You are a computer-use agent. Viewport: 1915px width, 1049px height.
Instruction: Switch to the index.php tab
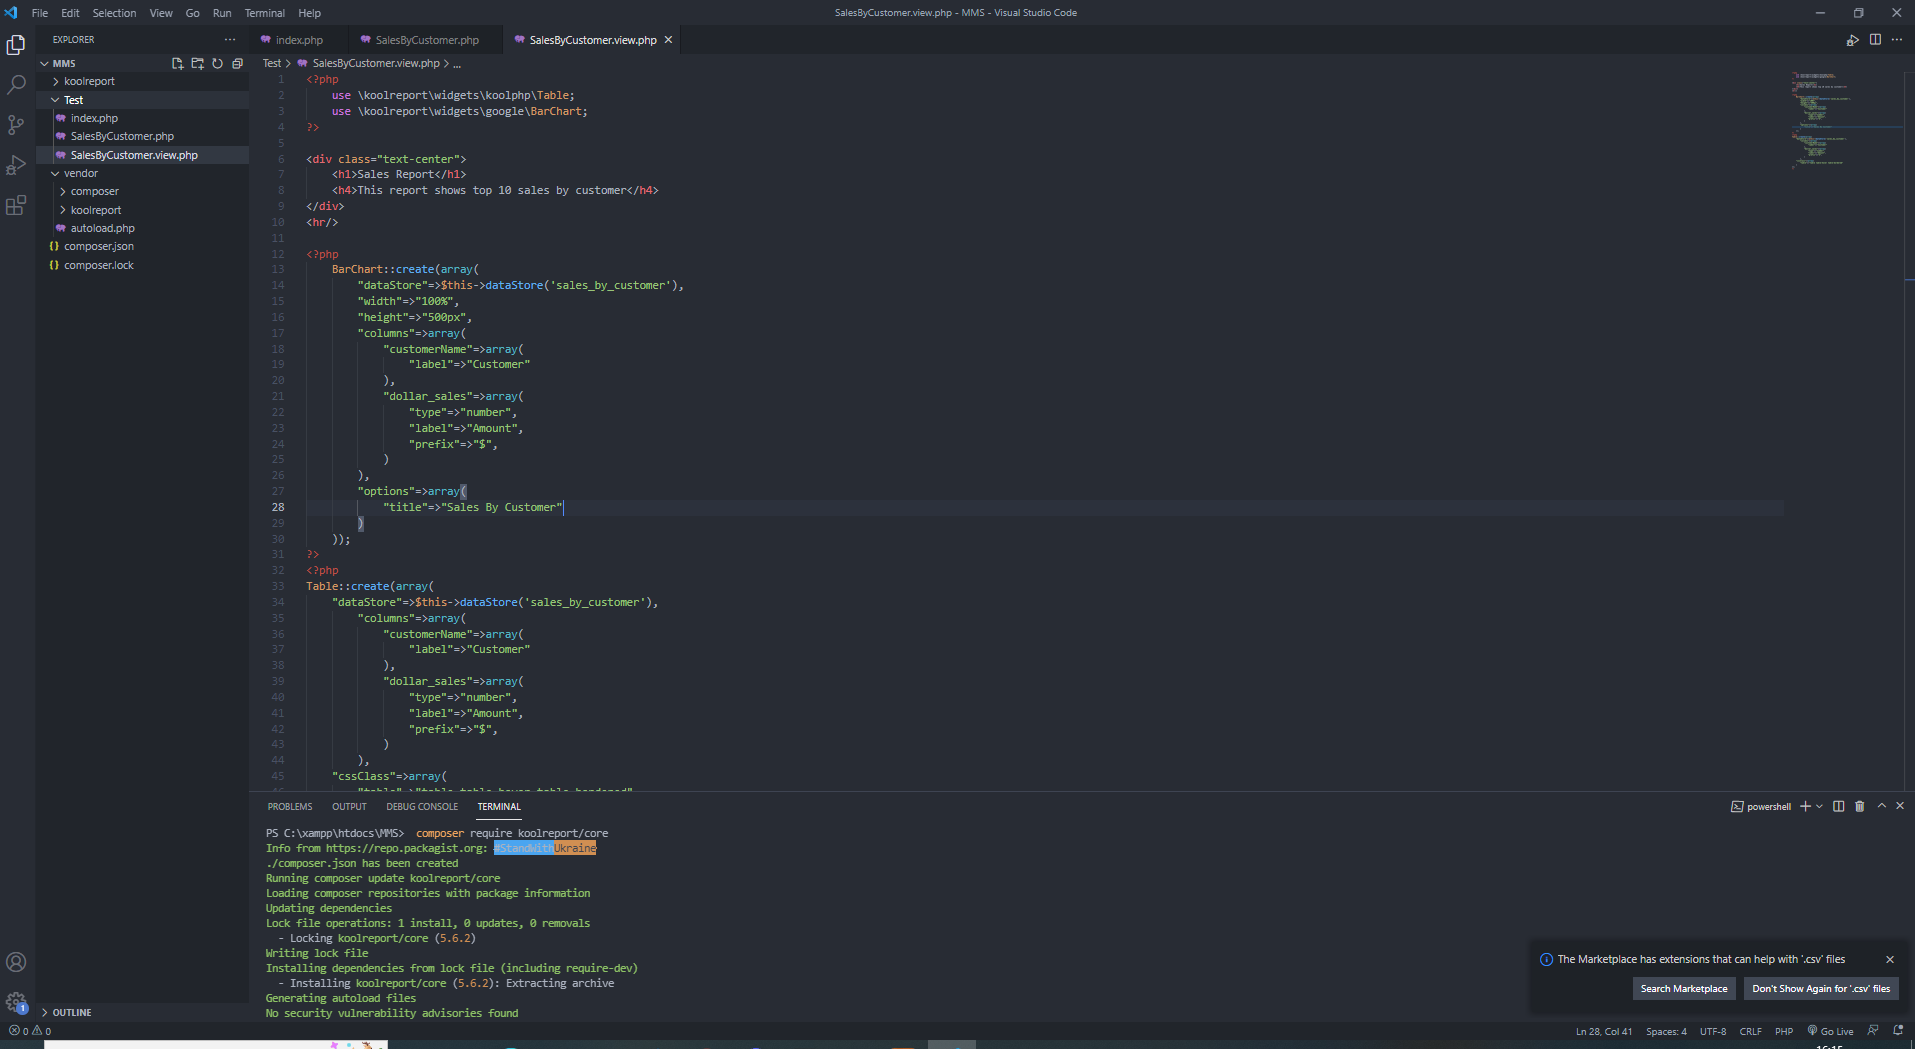pyautogui.click(x=297, y=40)
